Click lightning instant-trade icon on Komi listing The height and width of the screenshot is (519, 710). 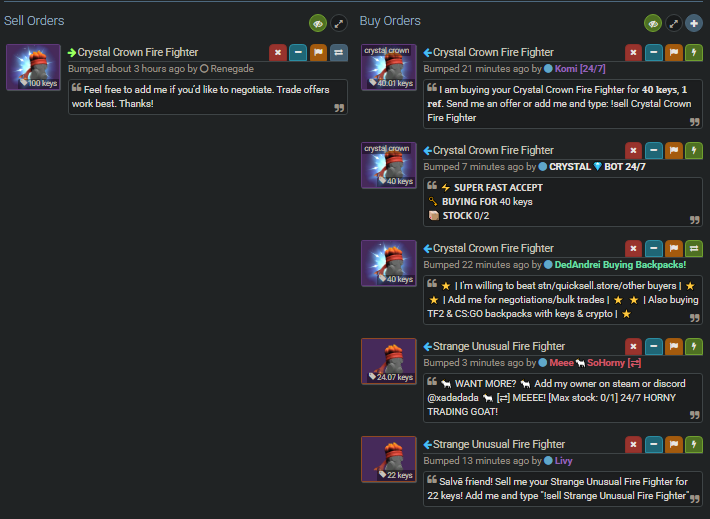[694, 53]
